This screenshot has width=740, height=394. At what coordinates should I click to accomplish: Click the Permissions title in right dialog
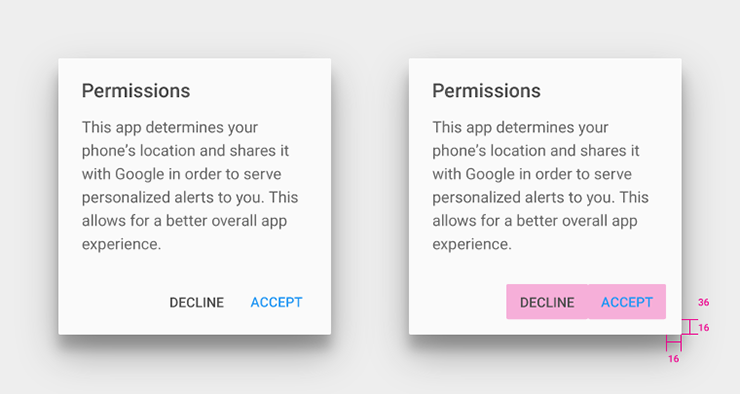(x=487, y=91)
